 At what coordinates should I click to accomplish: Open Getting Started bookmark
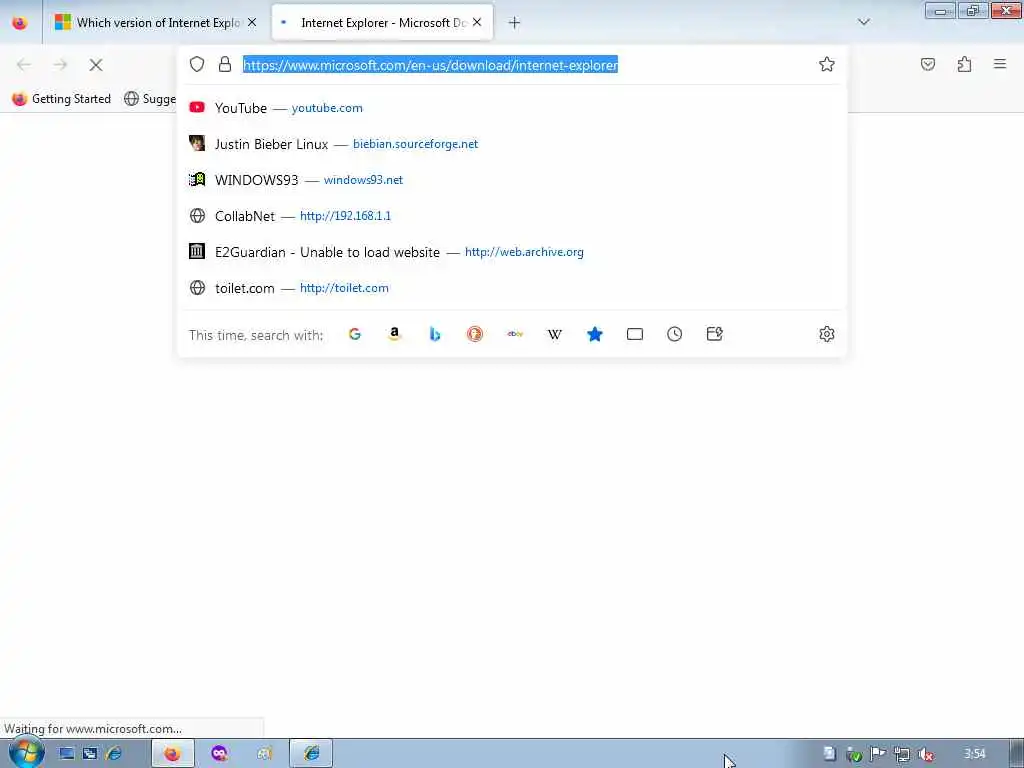[62, 99]
